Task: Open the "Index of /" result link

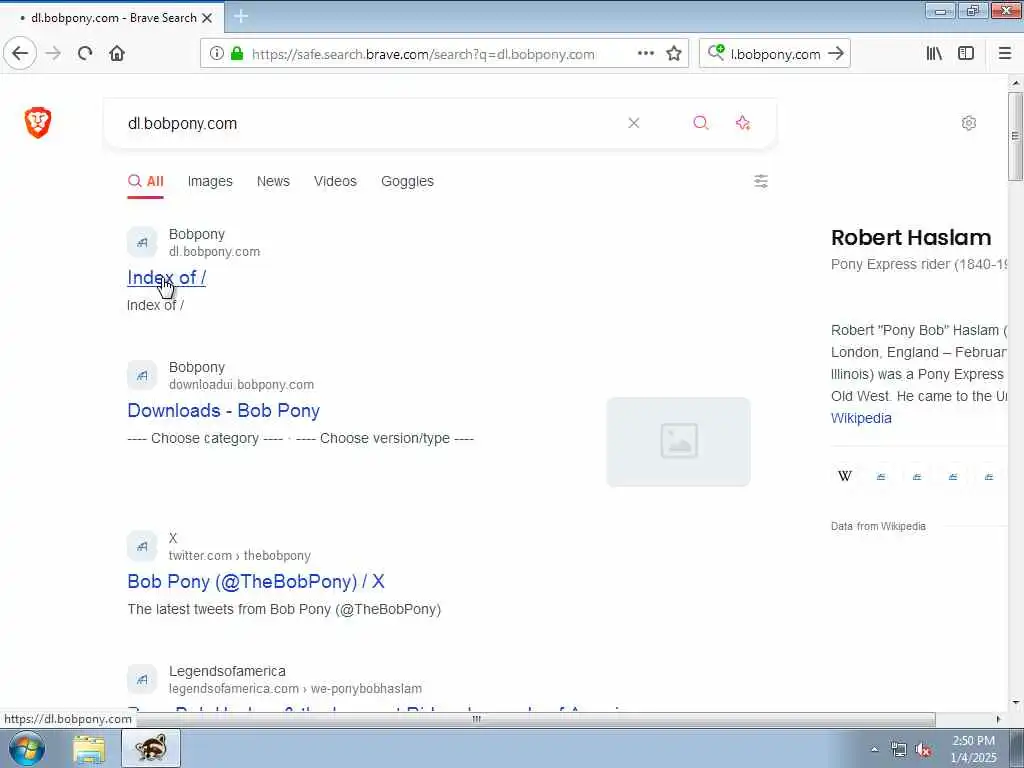Action: coord(167,278)
